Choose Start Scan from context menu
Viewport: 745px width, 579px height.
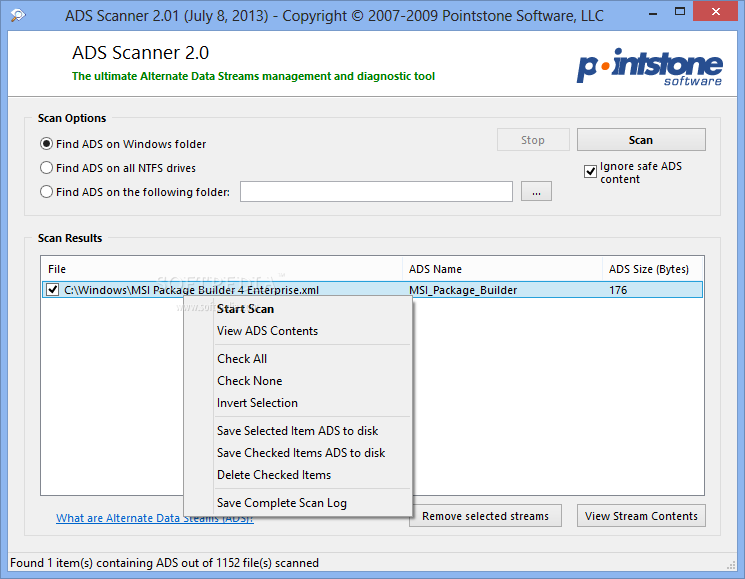coord(297,309)
